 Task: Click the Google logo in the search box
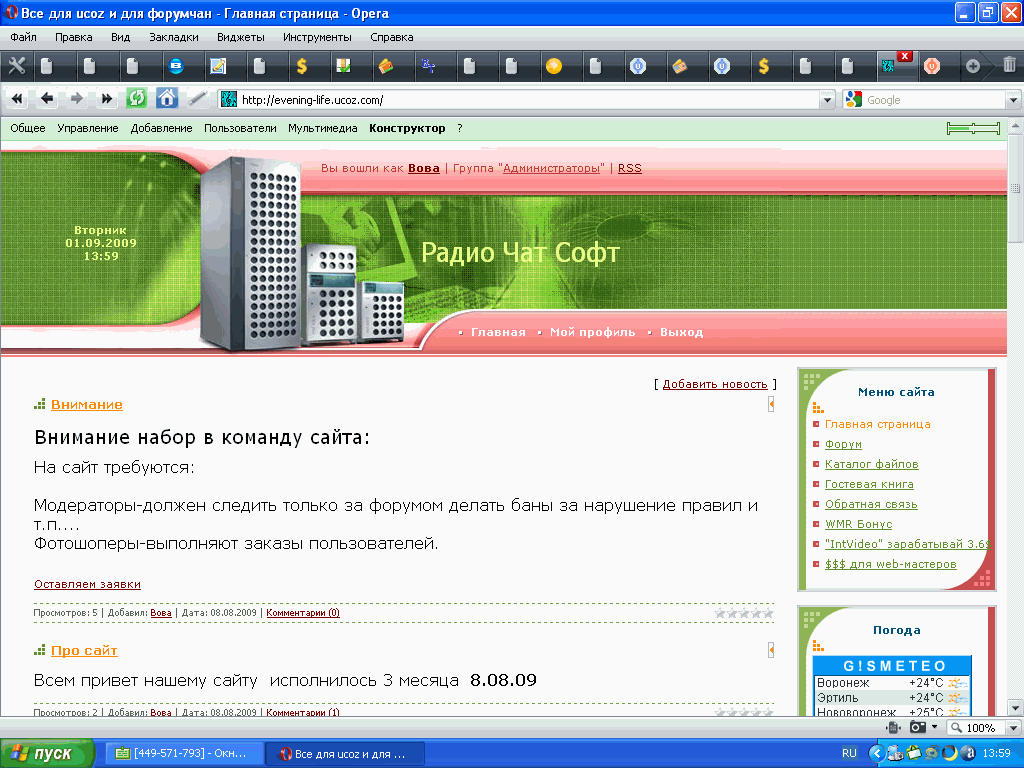[854, 99]
